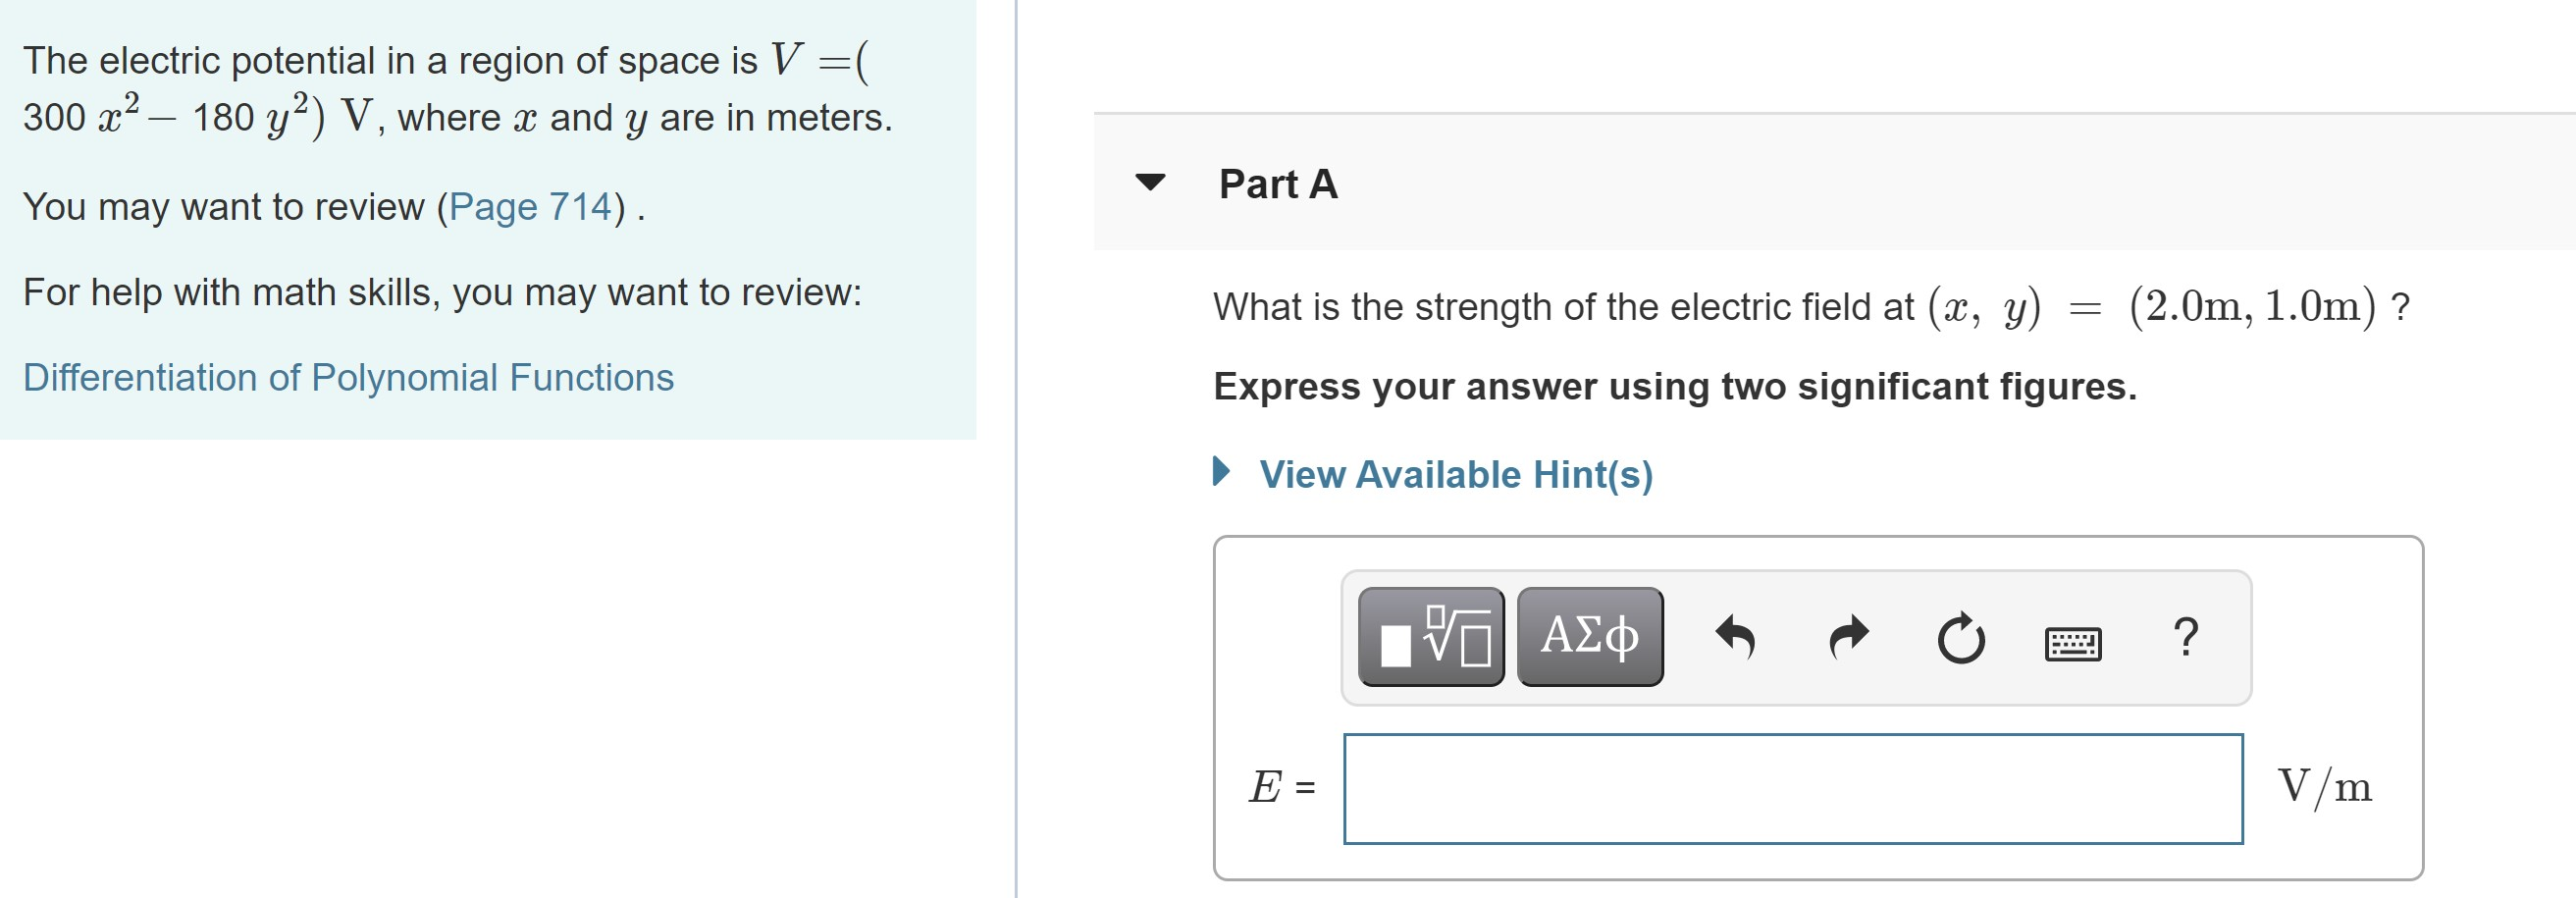Screen dimensions: 2576x898
Task: Click the "E =" label before the input
Action: point(1281,787)
